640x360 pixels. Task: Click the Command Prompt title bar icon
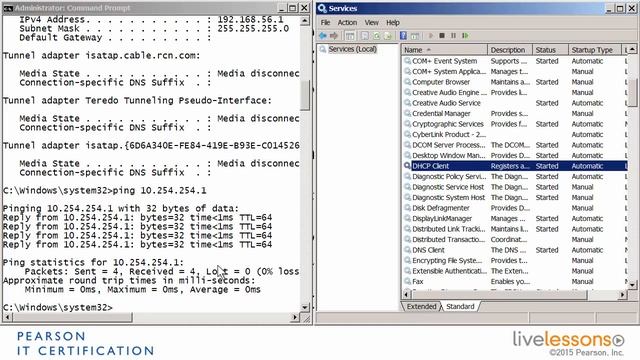pyautogui.click(x=8, y=8)
